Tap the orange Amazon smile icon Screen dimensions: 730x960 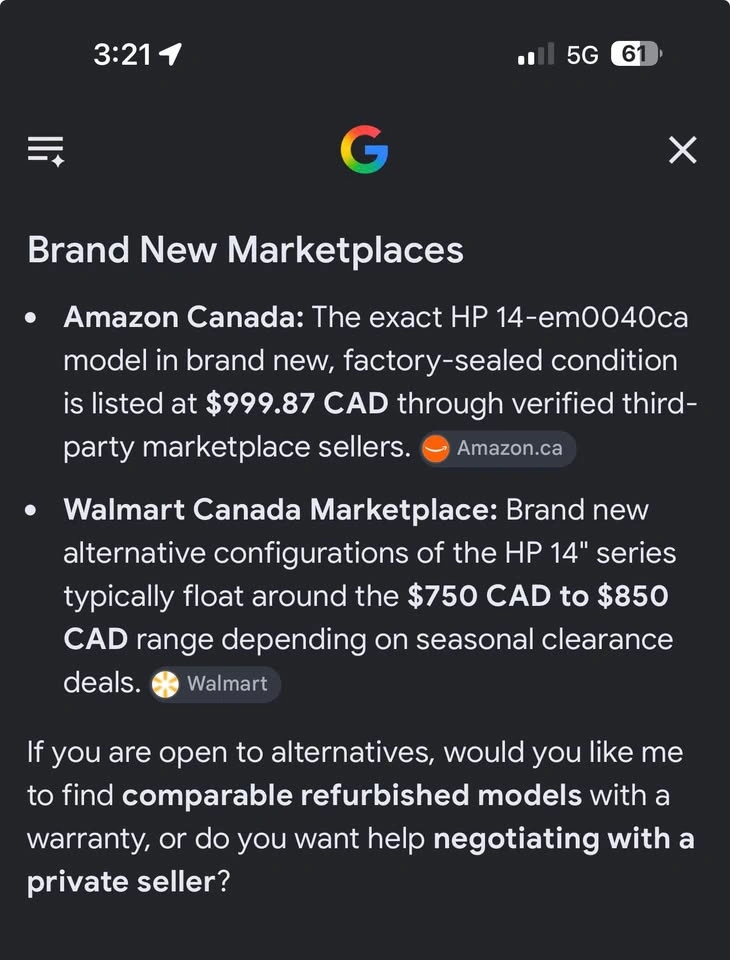435,449
